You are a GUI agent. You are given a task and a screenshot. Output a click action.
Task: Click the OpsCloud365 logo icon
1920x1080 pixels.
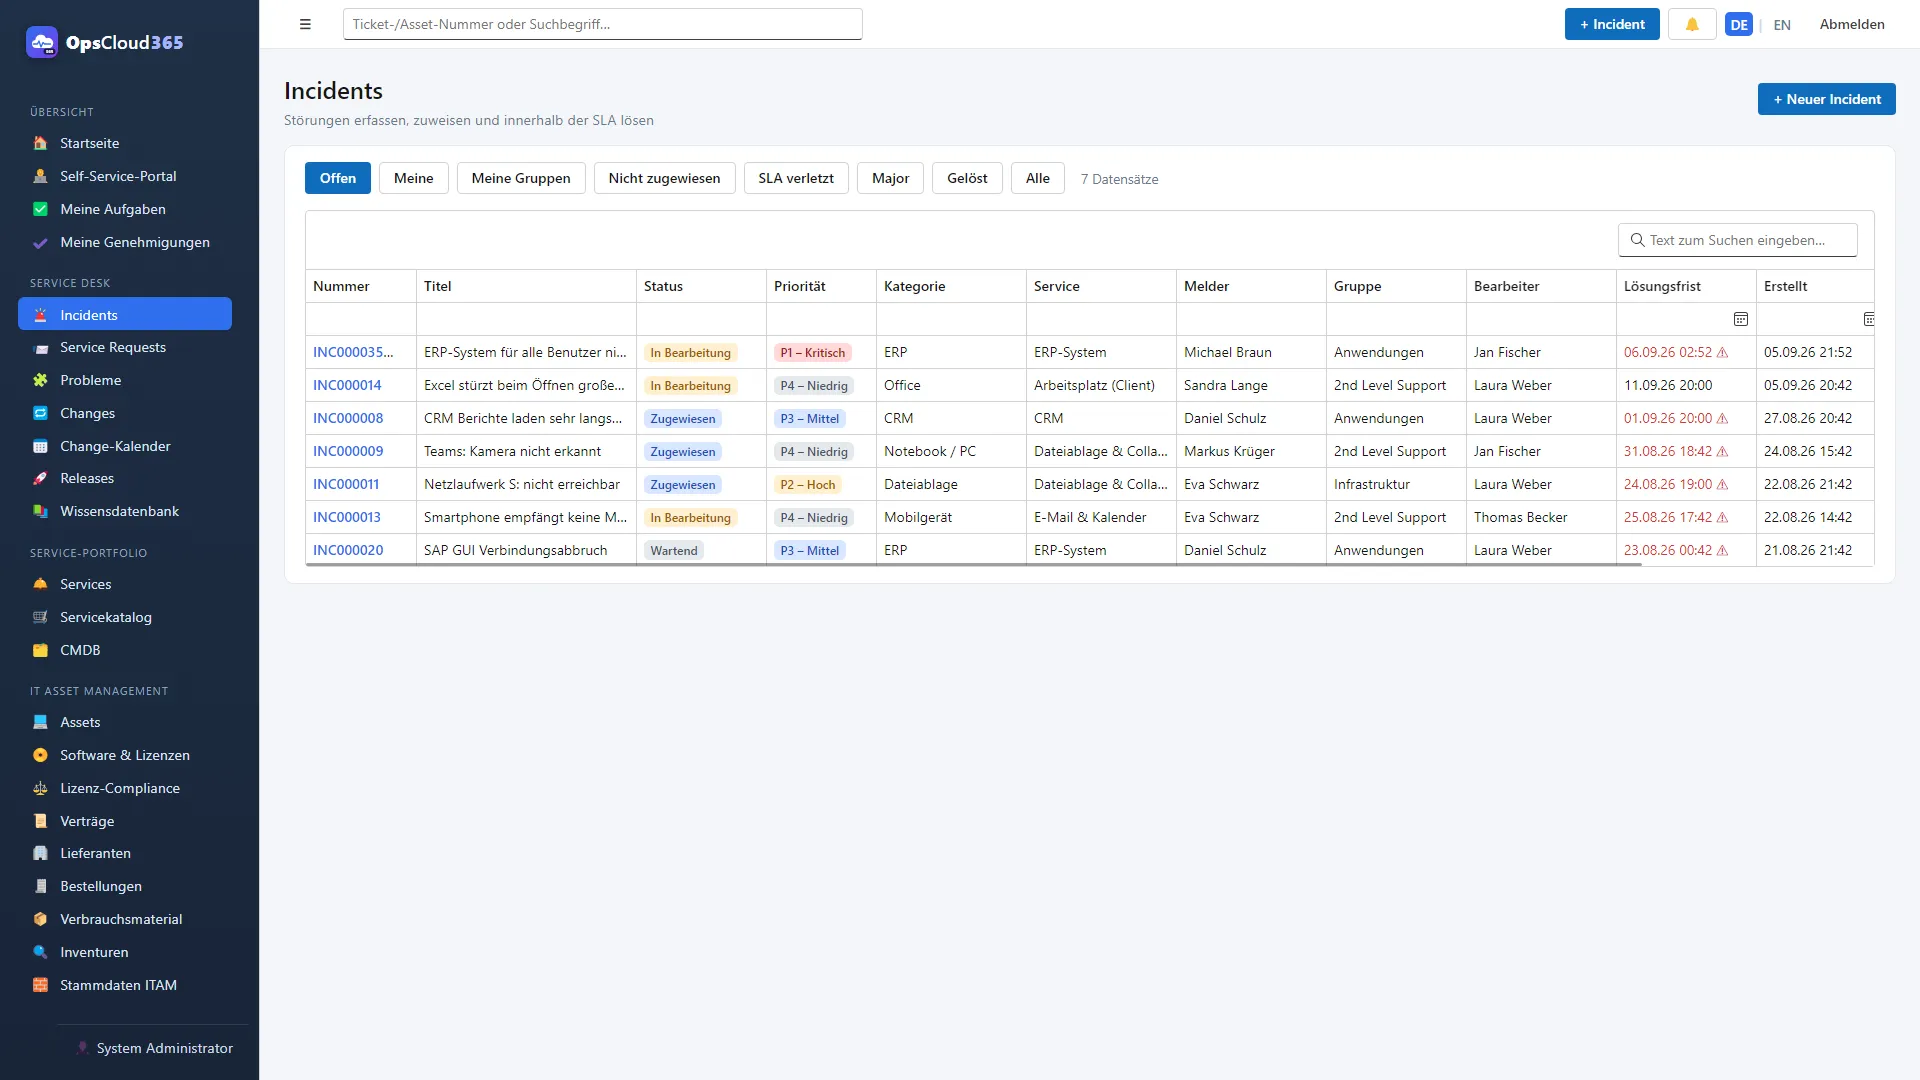pos(42,42)
